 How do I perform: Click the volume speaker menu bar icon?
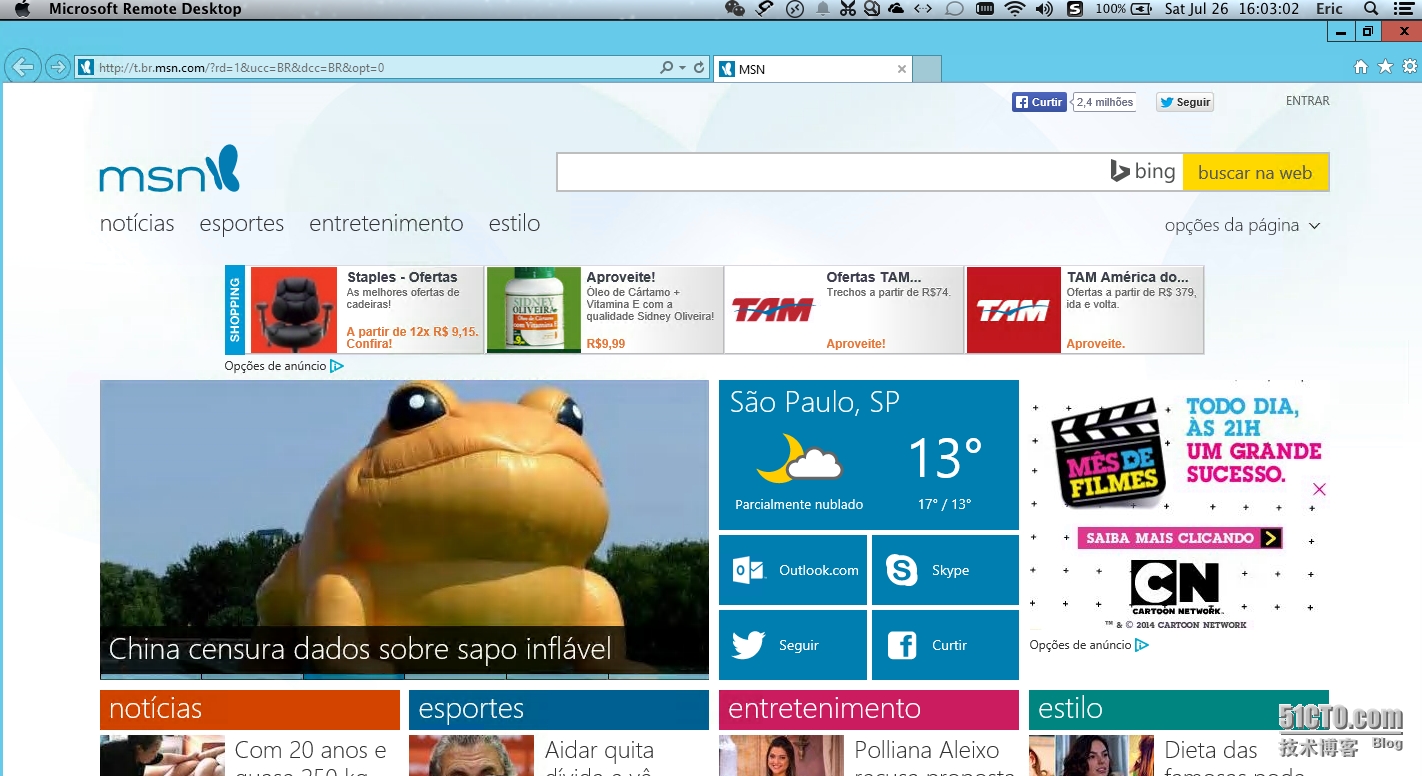[1044, 9]
